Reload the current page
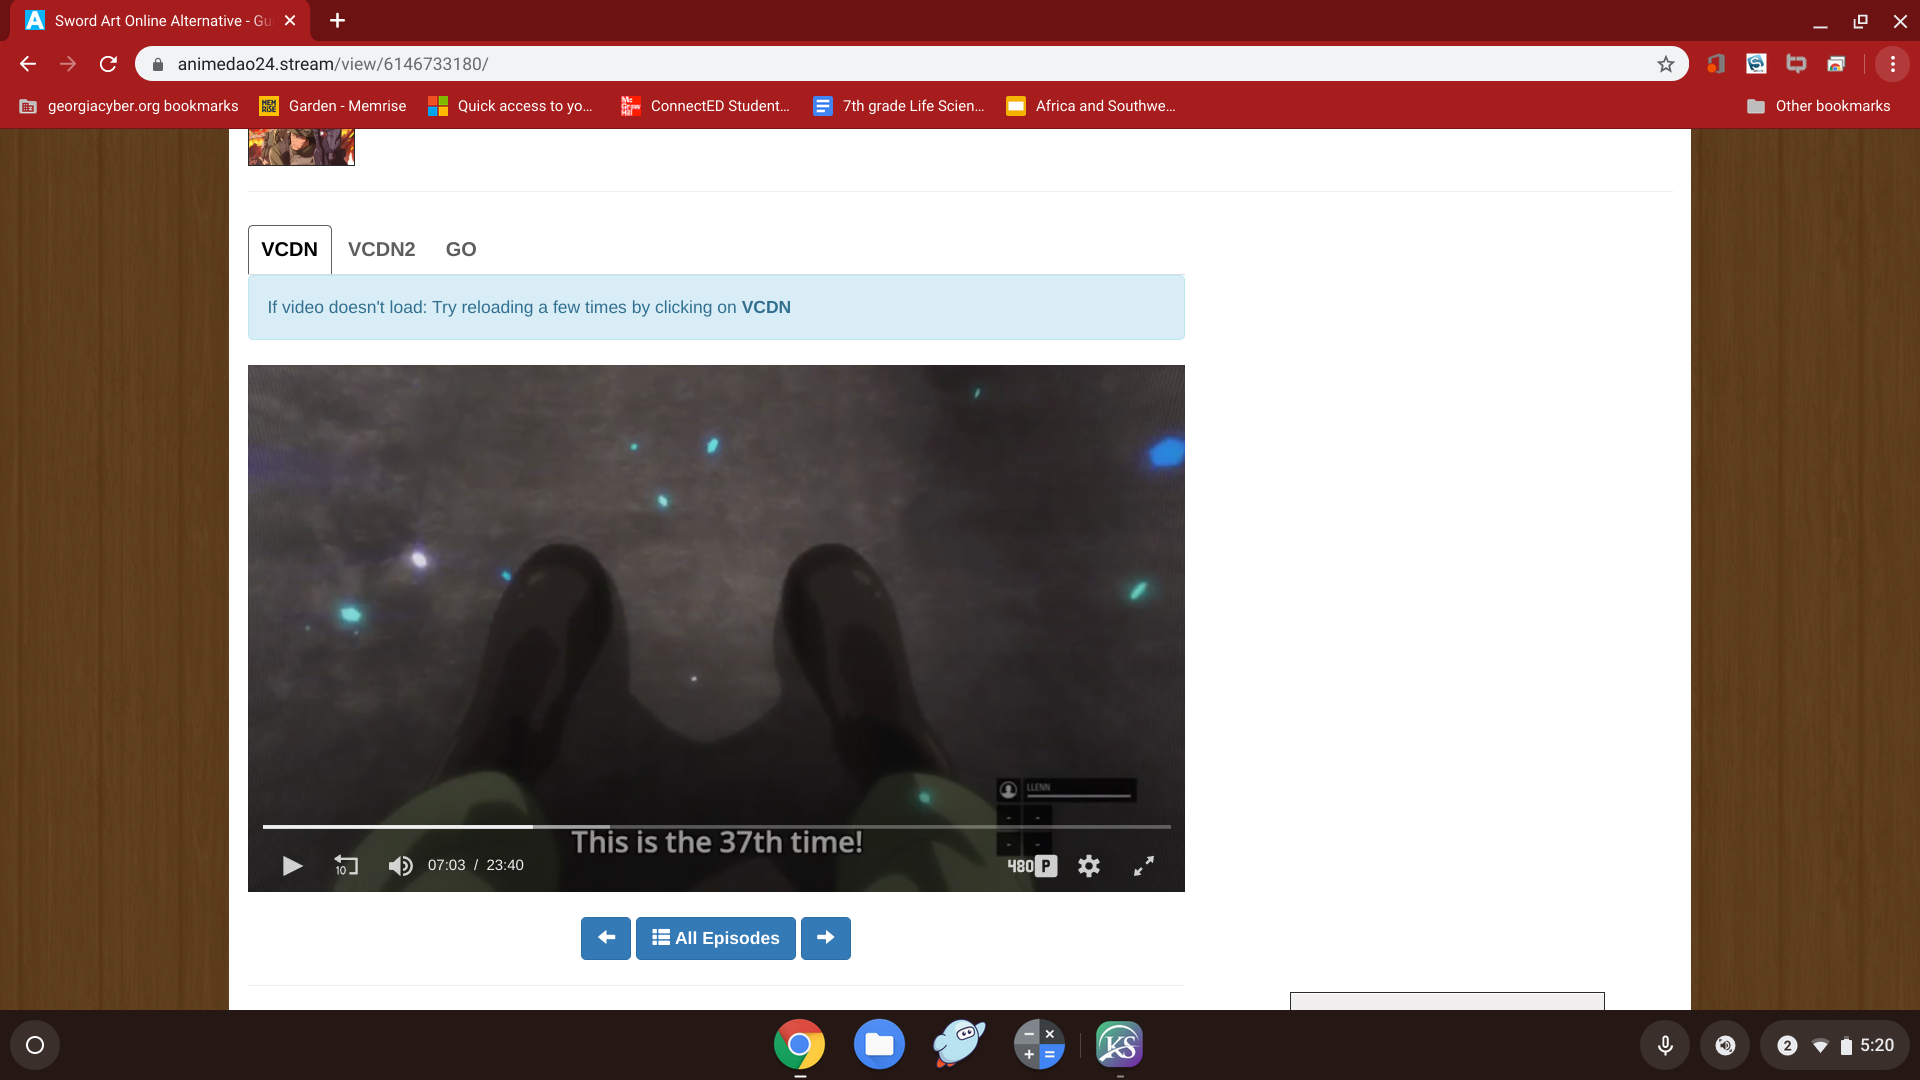This screenshot has width=1920, height=1080. click(108, 64)
